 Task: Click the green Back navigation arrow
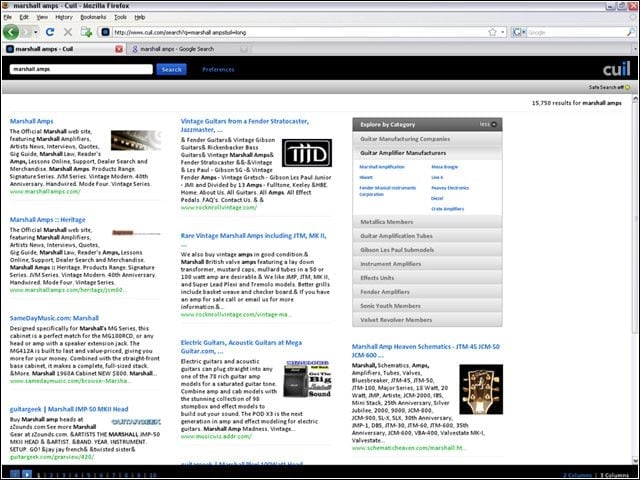pos(11,32)
